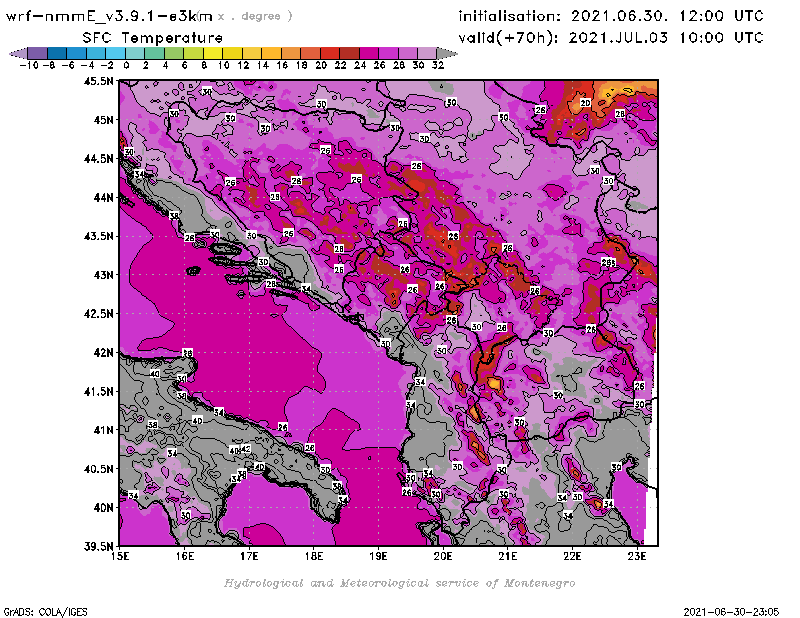This screenshot has width=800, height=618.
Task: Click the legend swatch between 6 and 8
Action: [x=193, y=53]
